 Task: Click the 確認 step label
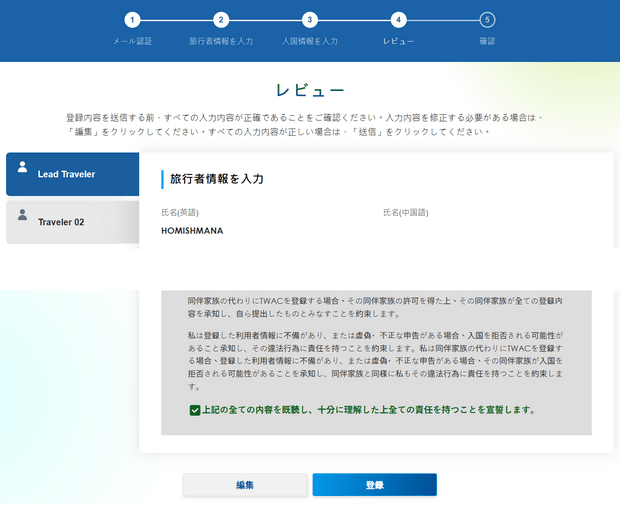[x=487, y=42]
